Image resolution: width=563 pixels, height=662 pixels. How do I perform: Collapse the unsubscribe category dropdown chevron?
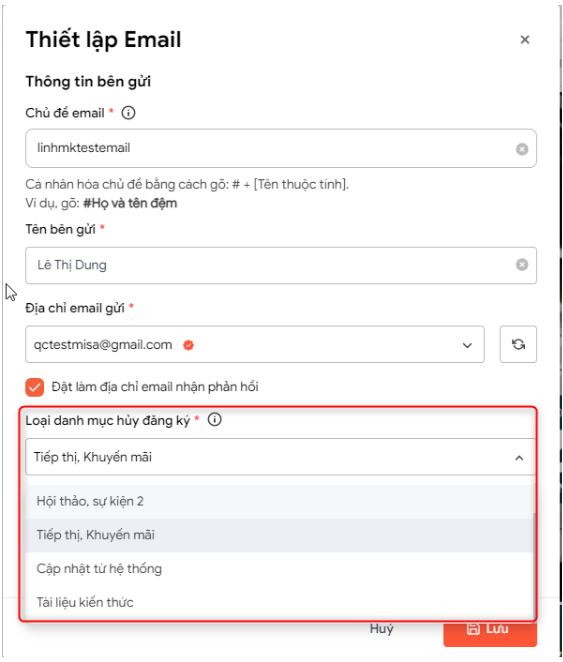(x=519, y=458)
